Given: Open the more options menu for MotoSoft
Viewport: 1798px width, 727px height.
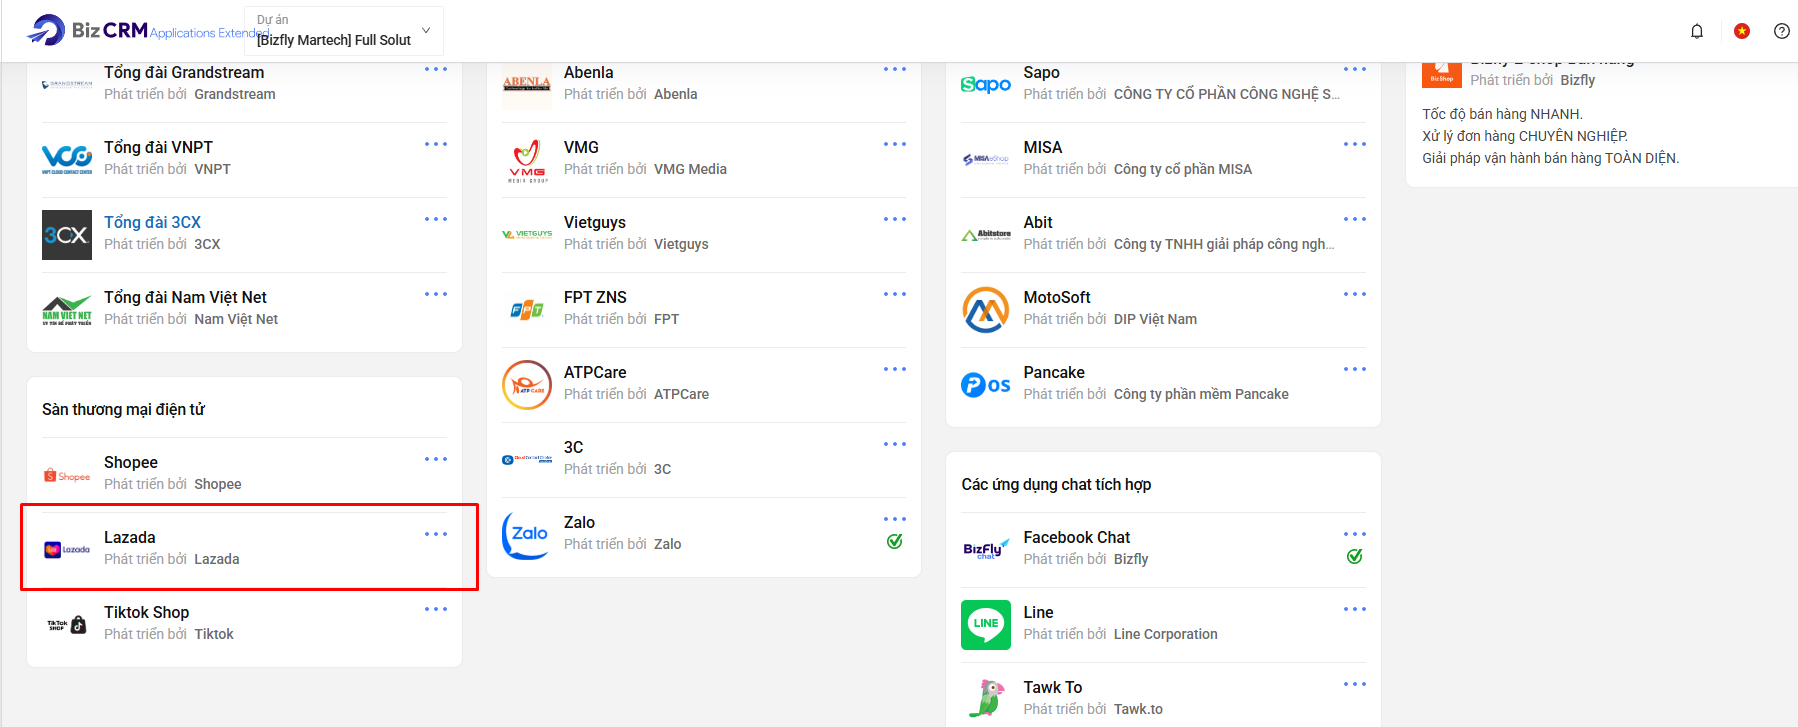Looking at the screenshot, I should click(1355, 295).
